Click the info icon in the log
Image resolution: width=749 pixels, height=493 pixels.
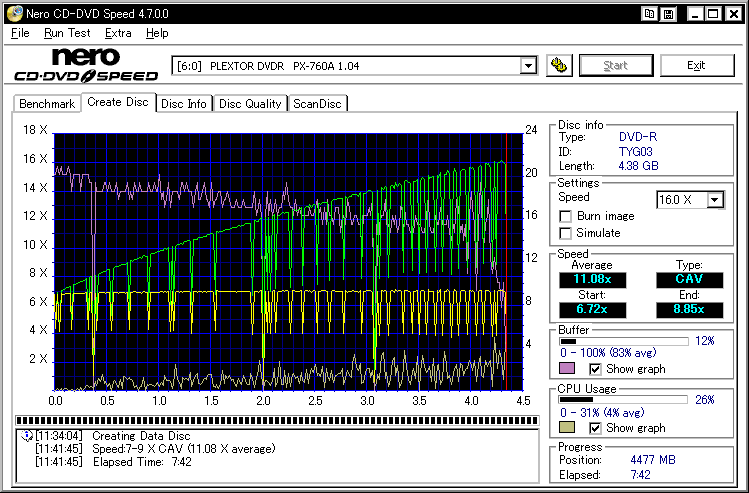[25, 436]
